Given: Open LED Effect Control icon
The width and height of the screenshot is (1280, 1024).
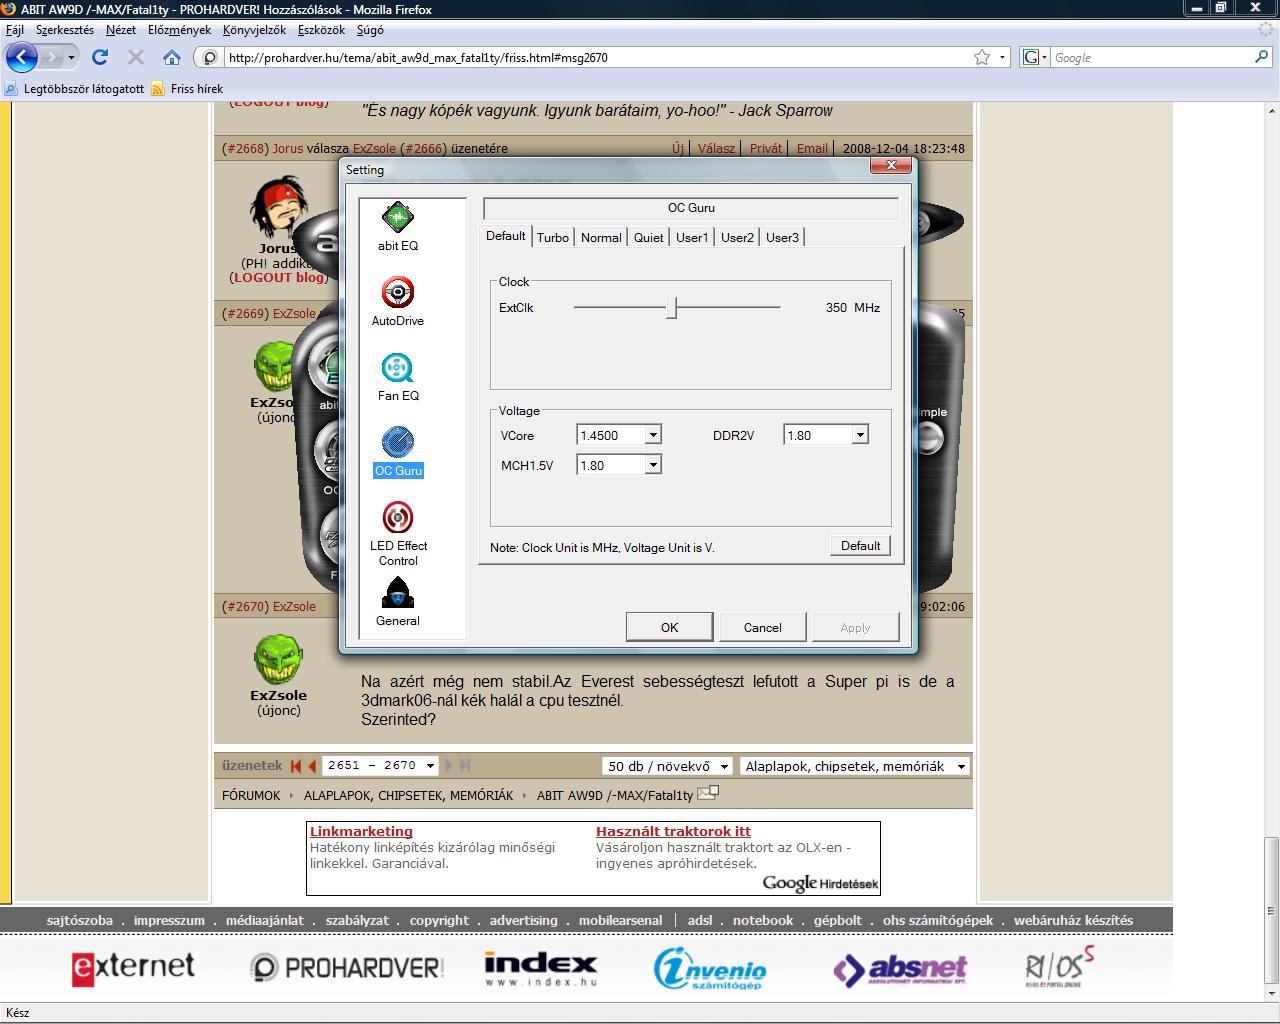Looking at the screenshot, I should 398,518.
